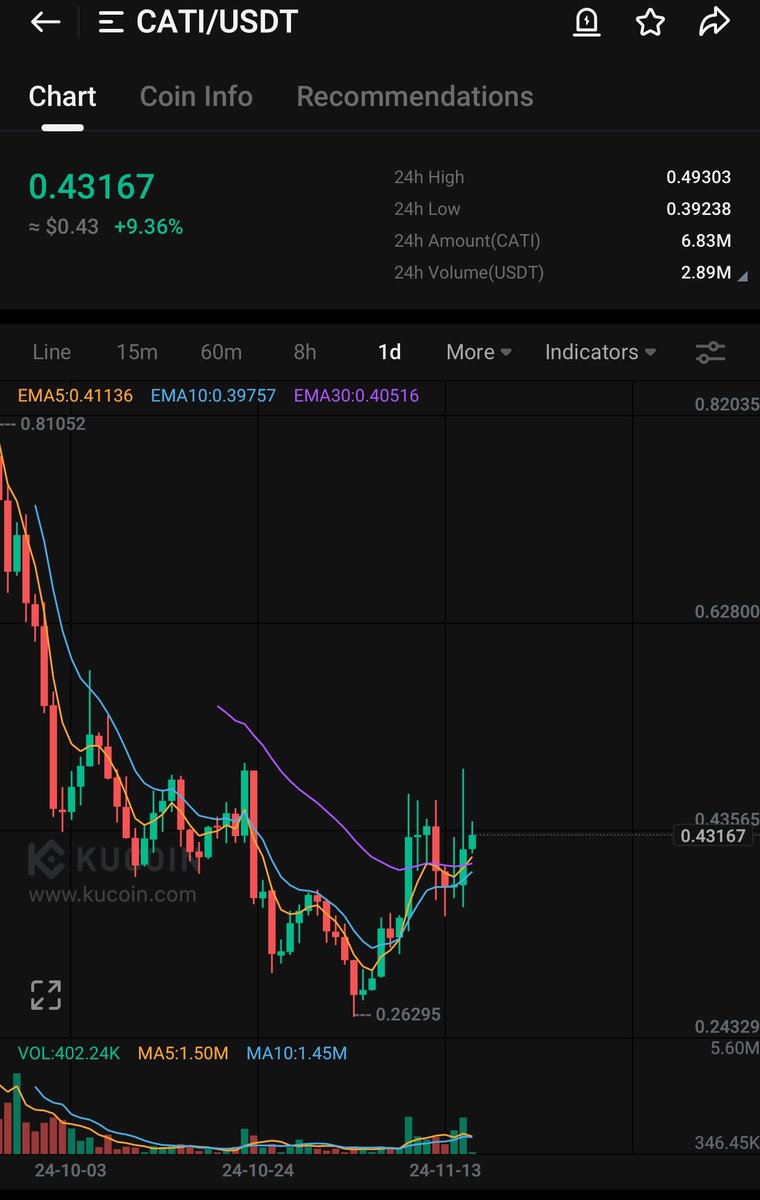Click the 24h High value 0.49303
Image resolution: width=760 pixels, height=1200 pixels.
coord(699,177)
